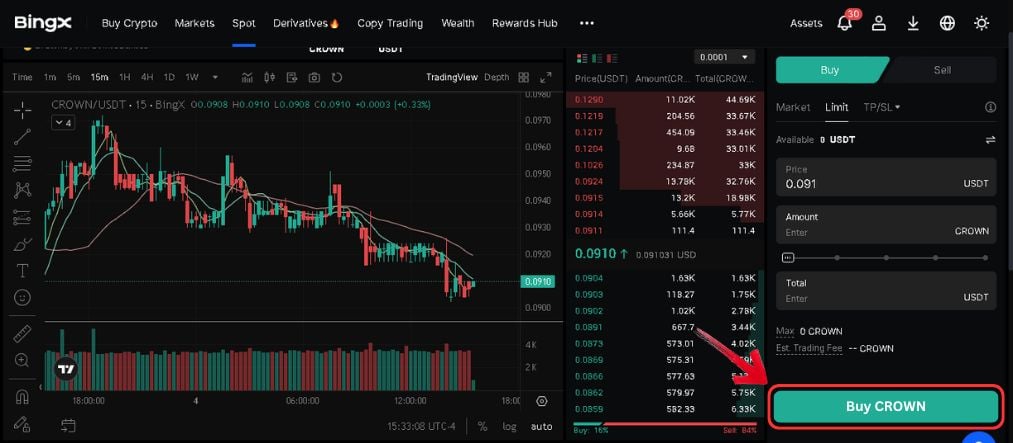Viewport: 1013px width, 443px height.
Task: Open the Markets menu
Action: coord(194,23)
